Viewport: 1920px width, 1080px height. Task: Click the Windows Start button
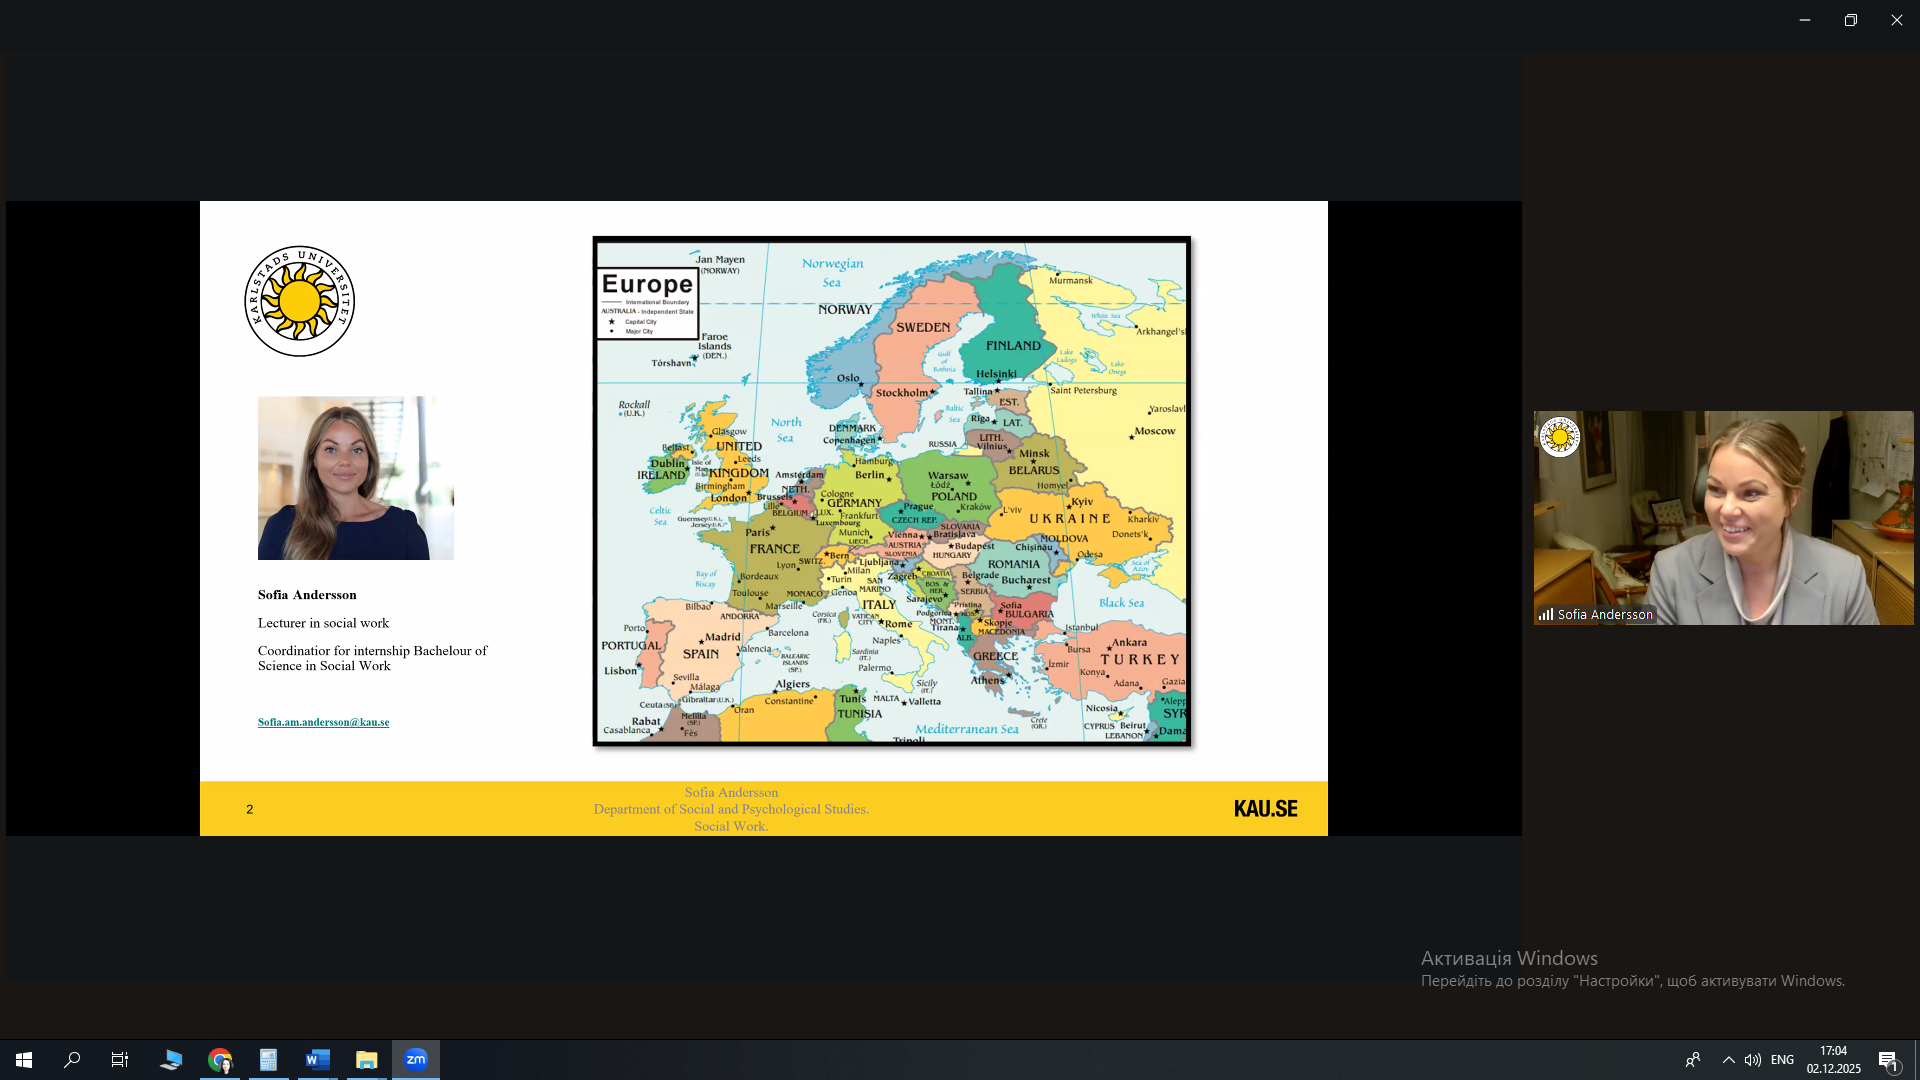click(24, 1059)
